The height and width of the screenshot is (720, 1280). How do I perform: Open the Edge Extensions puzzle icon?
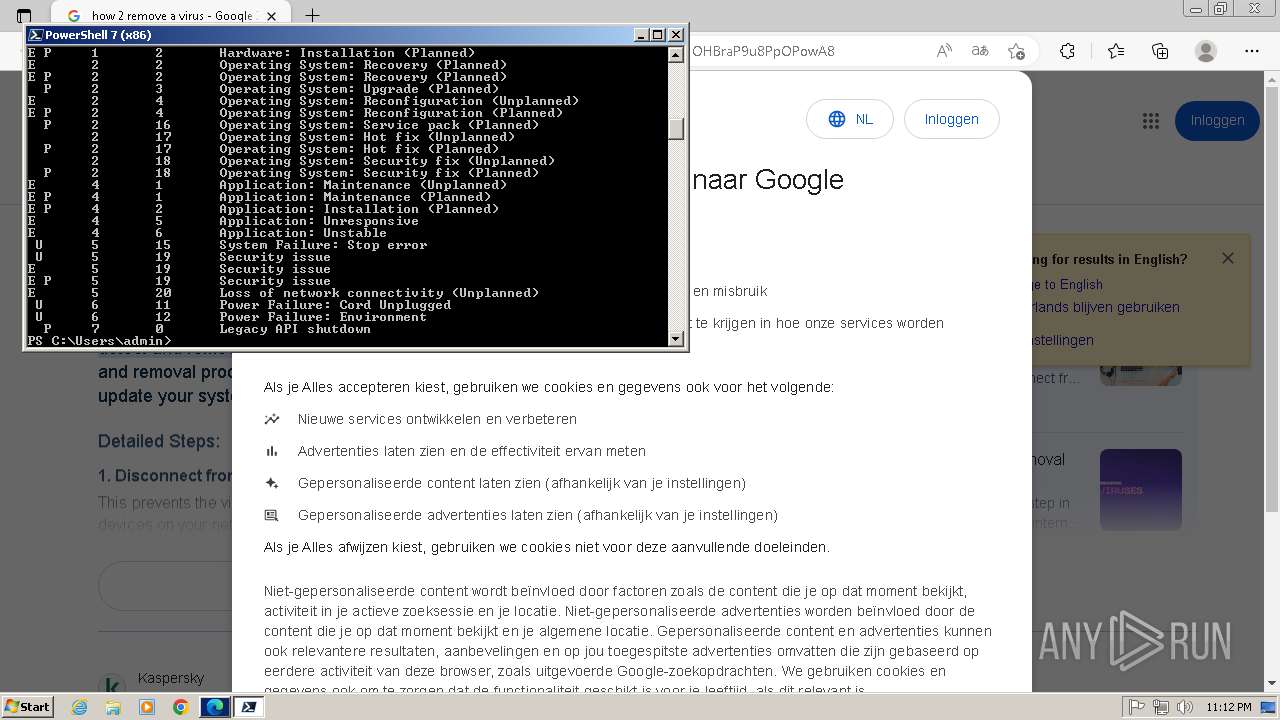pos(1067,51)
